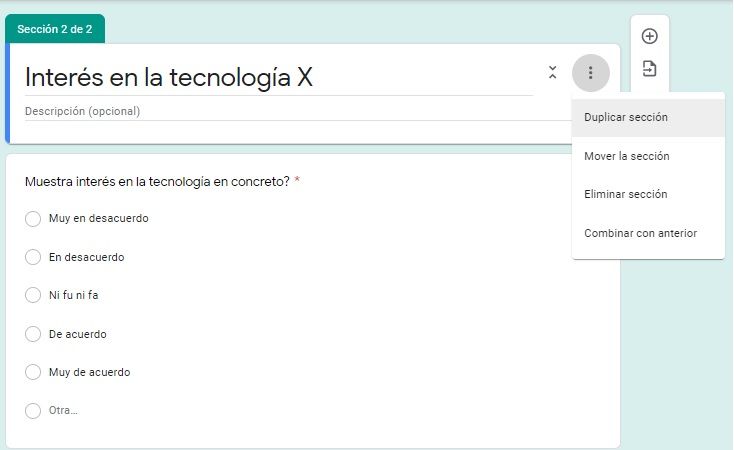Open the section three-dot options menu

(591, 73)
